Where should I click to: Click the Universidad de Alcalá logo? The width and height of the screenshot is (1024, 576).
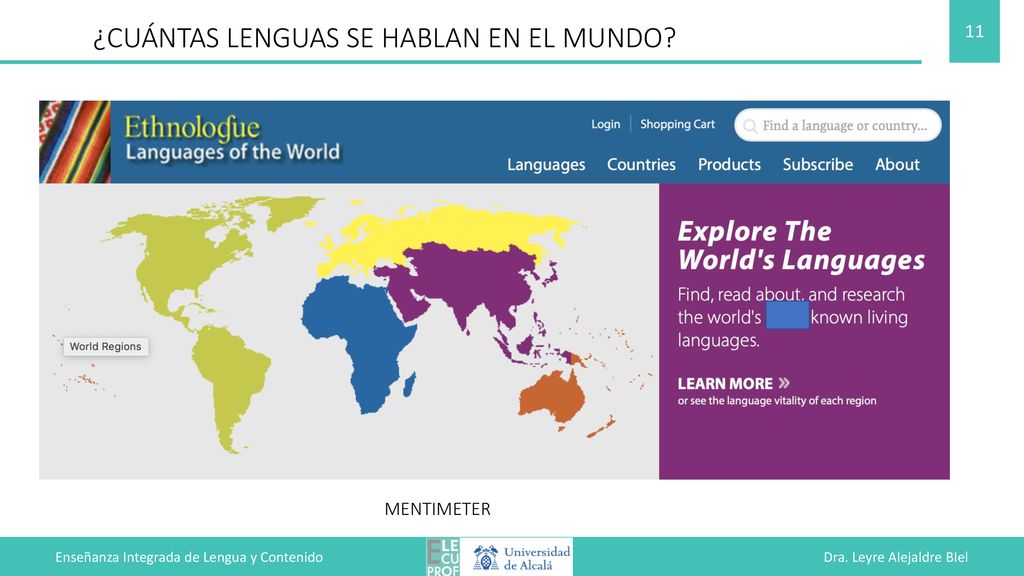coord(521,558)
